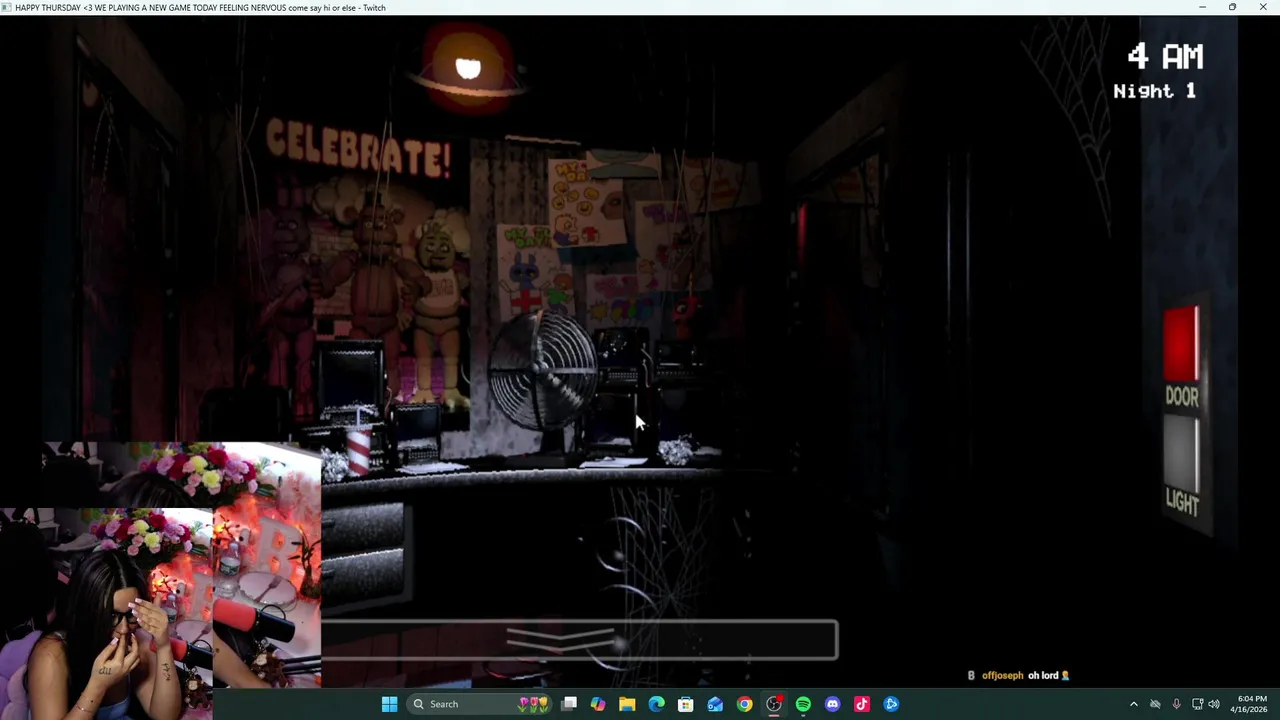Minimize the Twitch window

(1202, 7)
